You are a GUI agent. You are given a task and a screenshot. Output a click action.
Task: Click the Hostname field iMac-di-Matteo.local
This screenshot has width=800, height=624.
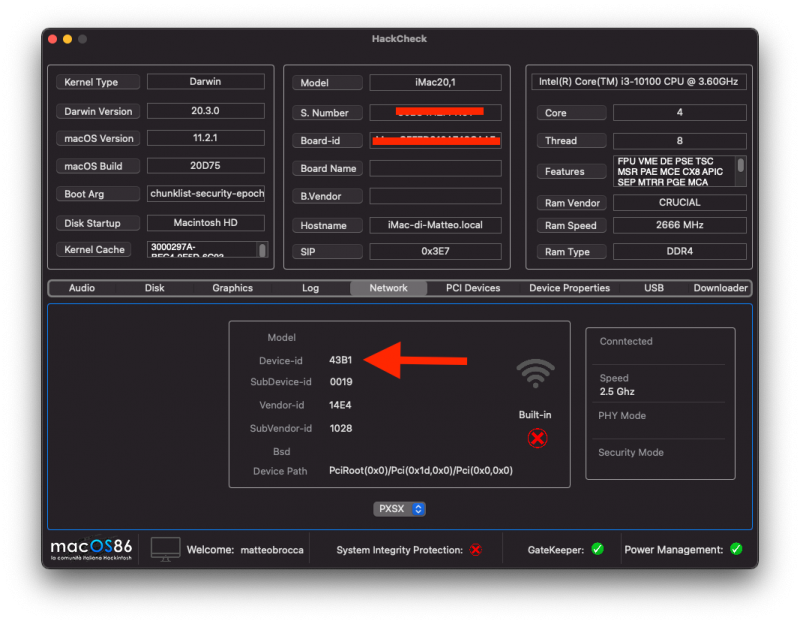[x=435, y=225]
